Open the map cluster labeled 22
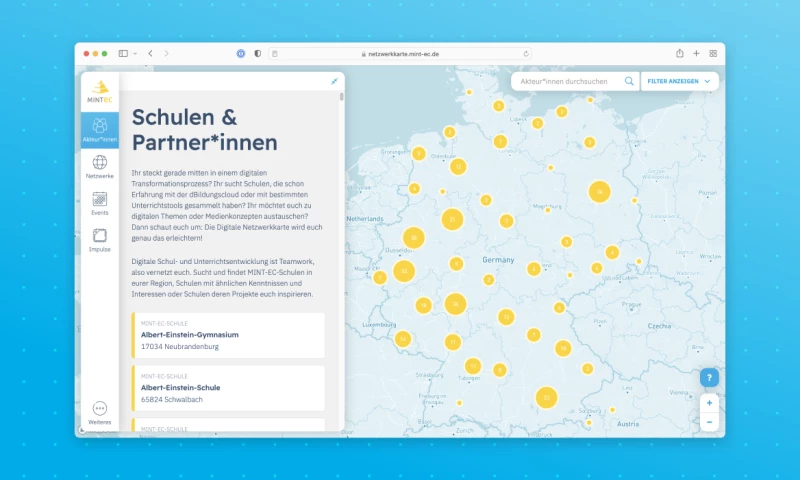Screen dimensions: 800x480 [546, 398]
